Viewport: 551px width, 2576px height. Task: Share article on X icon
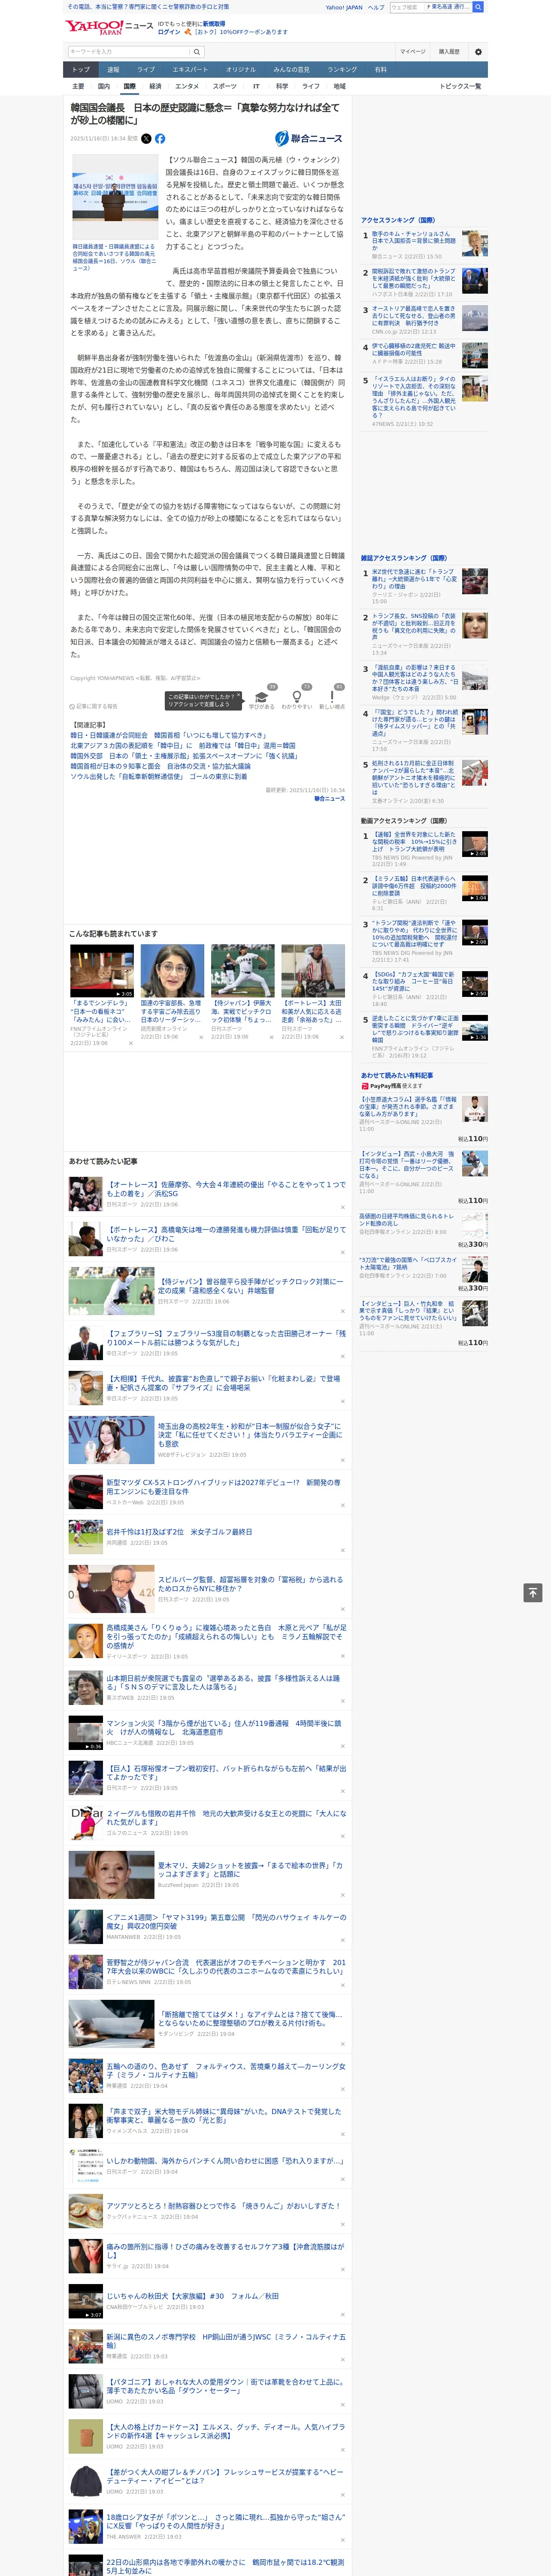pos(146,139)
